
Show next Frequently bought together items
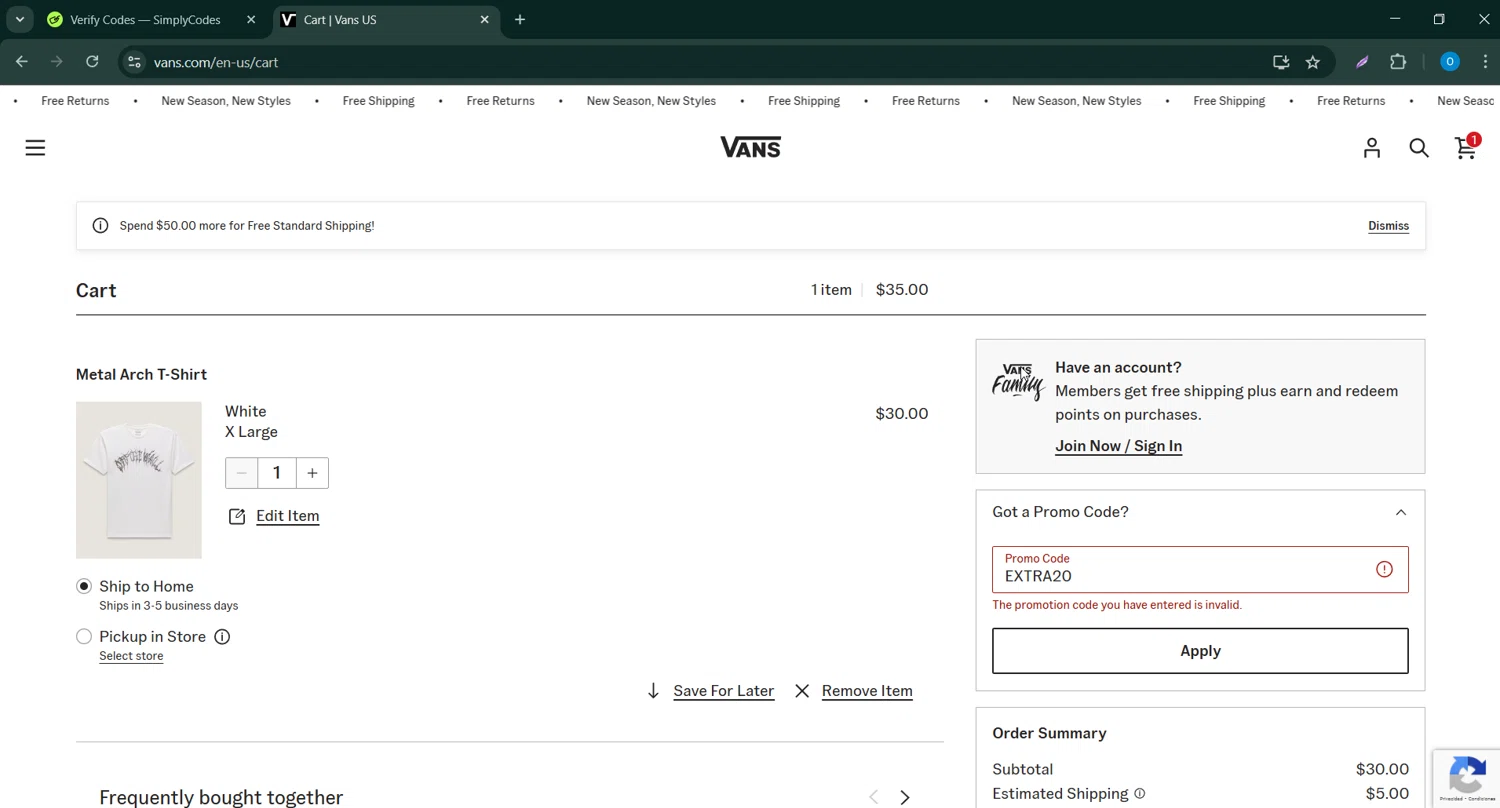point(905,797)
